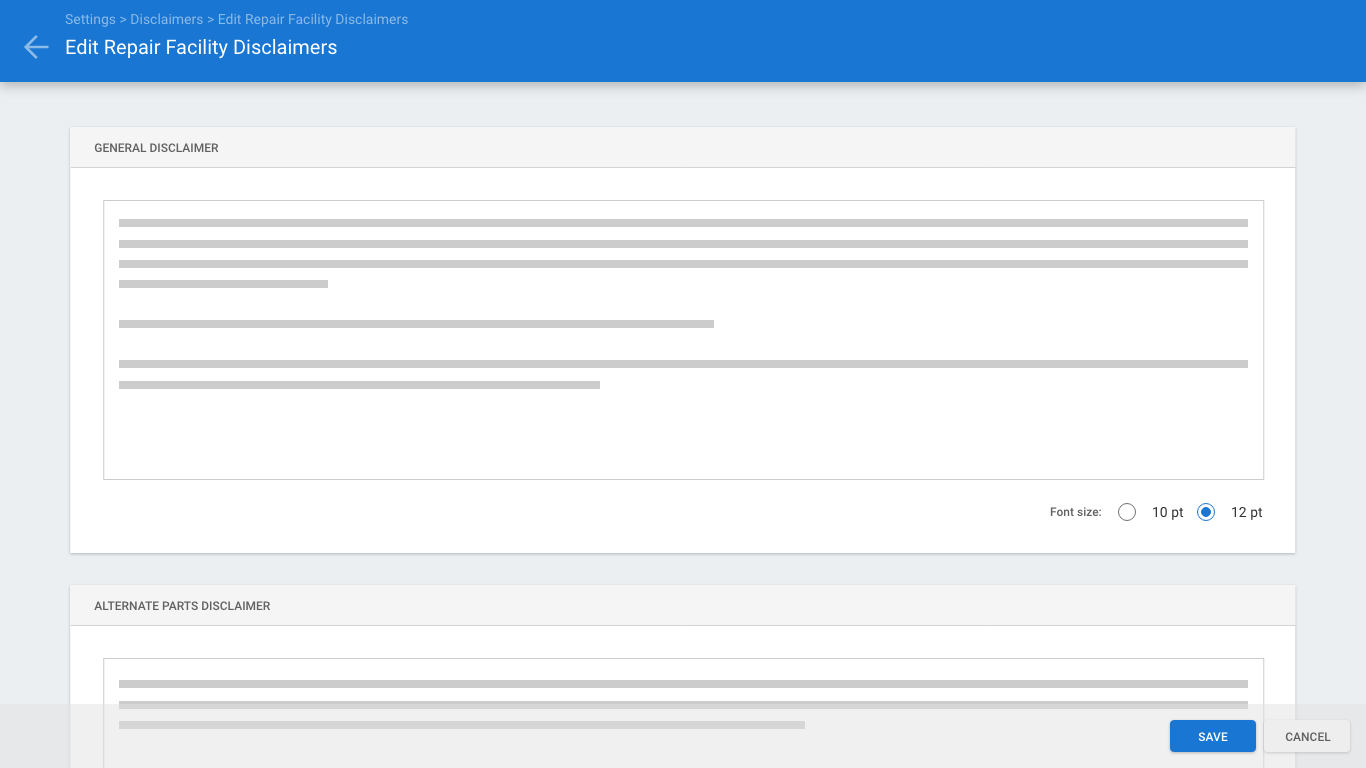
Task: Click the General Disclaimer section header
Action: [x=156, y=148]
